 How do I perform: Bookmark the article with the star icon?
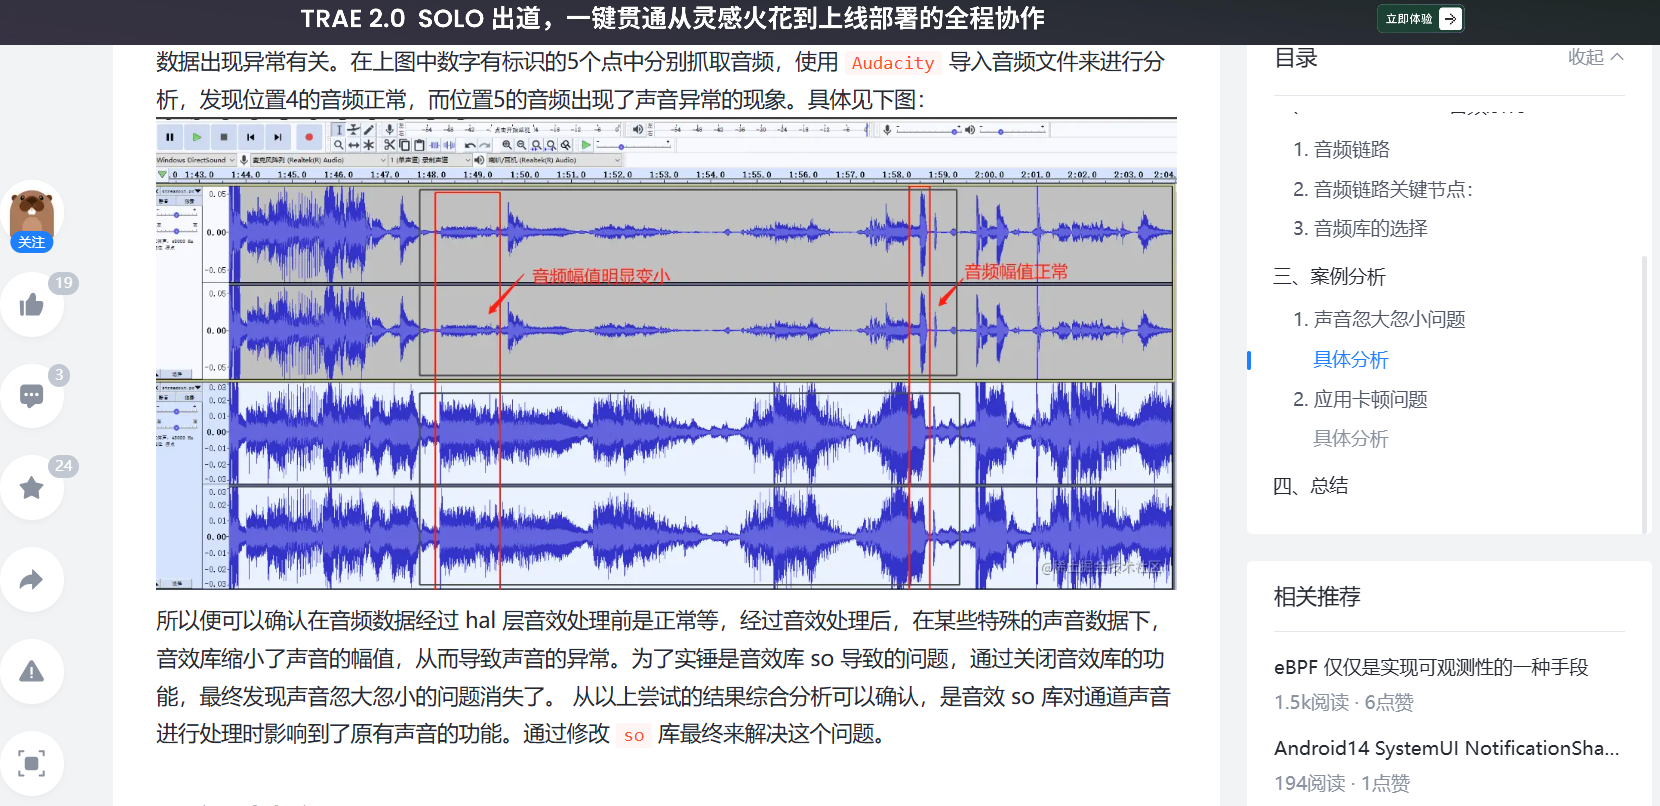click(x=32, y=488)
